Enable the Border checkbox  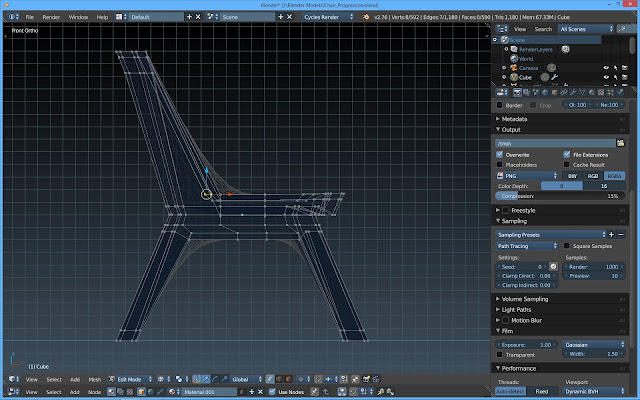(x=499, y=105)
